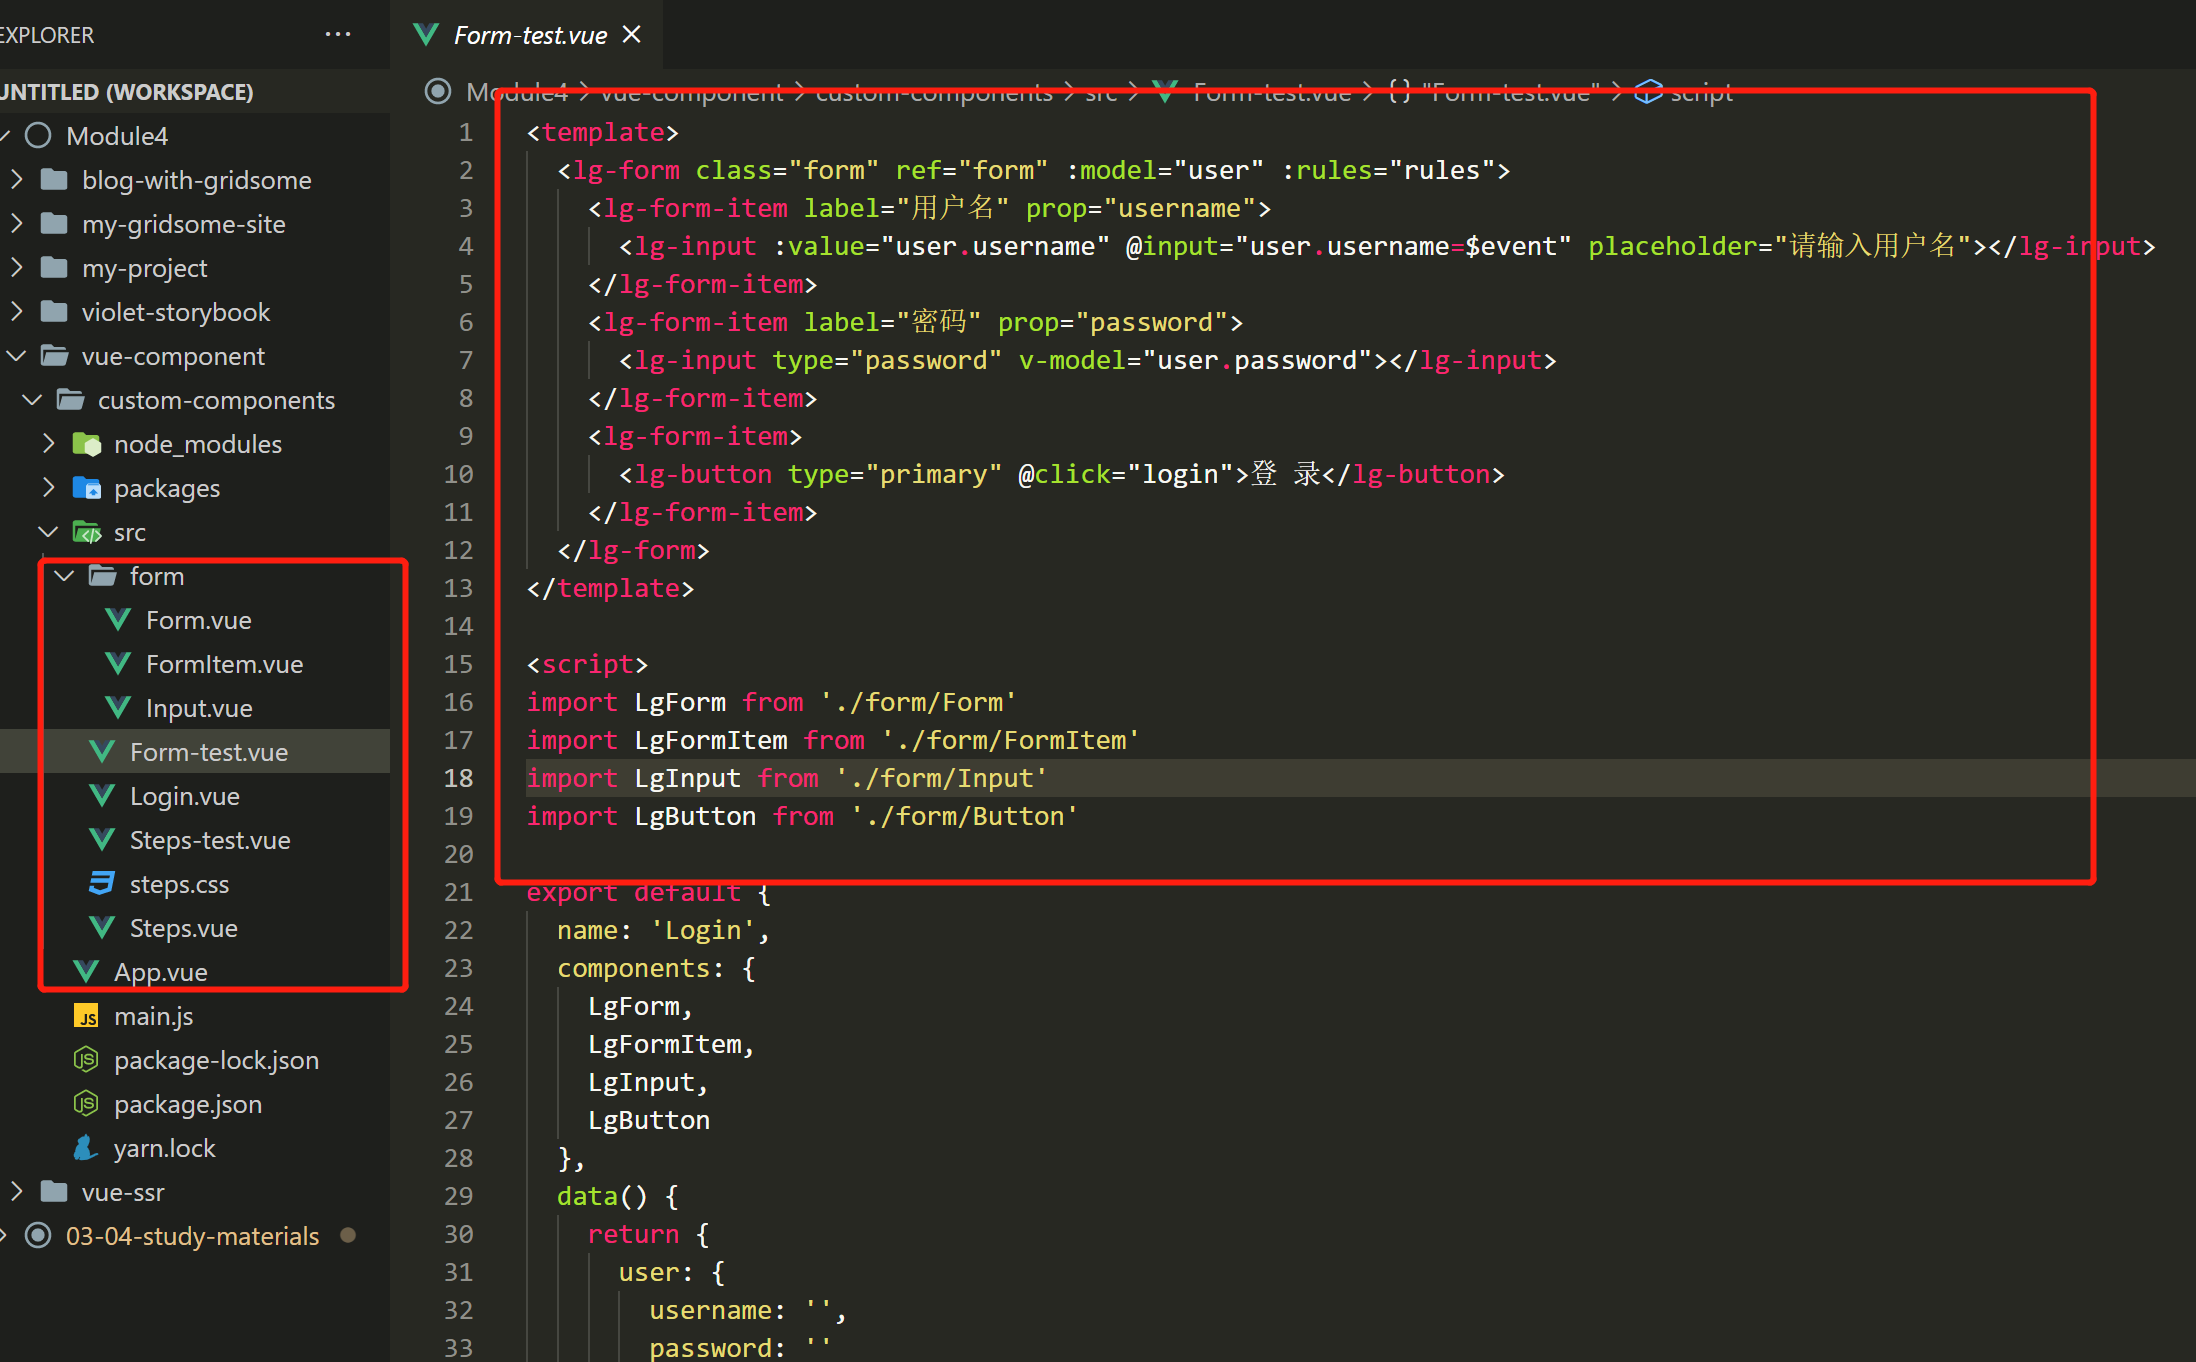The height and width of the screenshot is (1362, 2196).
Task: Open the Steps-test.vue file
Action: (x=210, y=840)
